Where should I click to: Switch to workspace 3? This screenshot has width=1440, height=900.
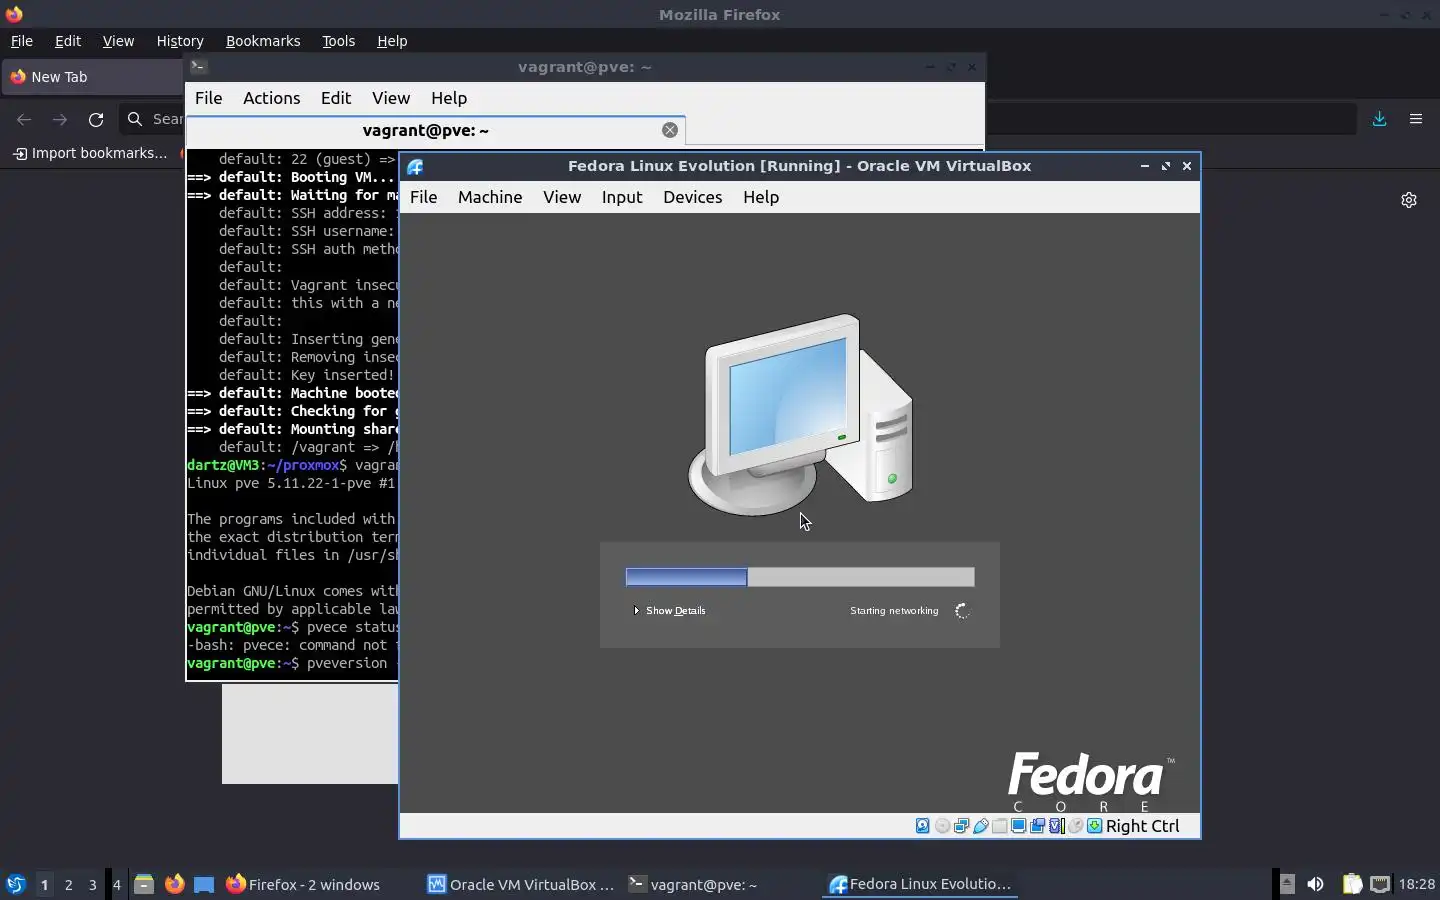[x=92, y=884]
